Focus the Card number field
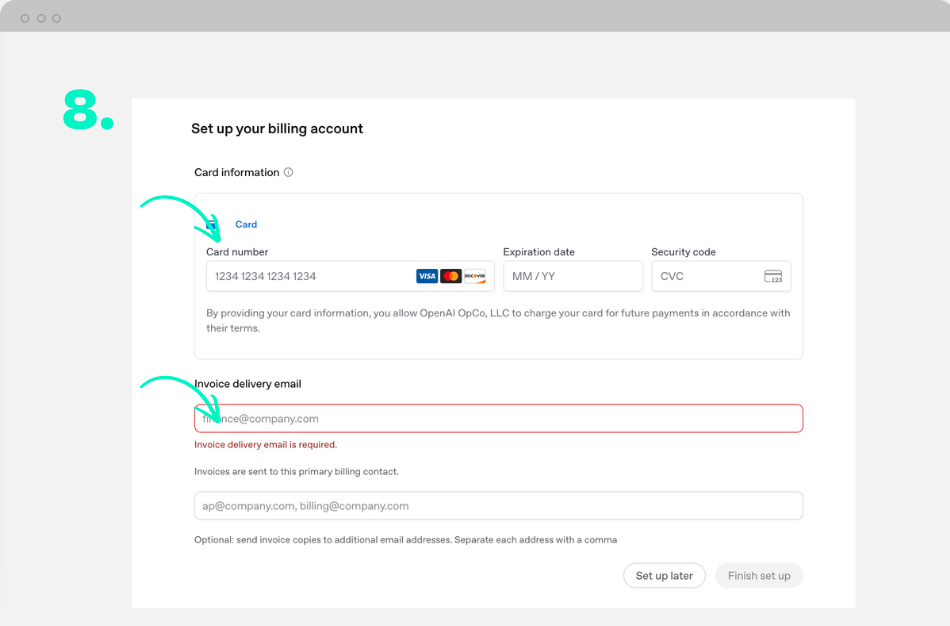The image size is (950, 626). coord(350,276)
